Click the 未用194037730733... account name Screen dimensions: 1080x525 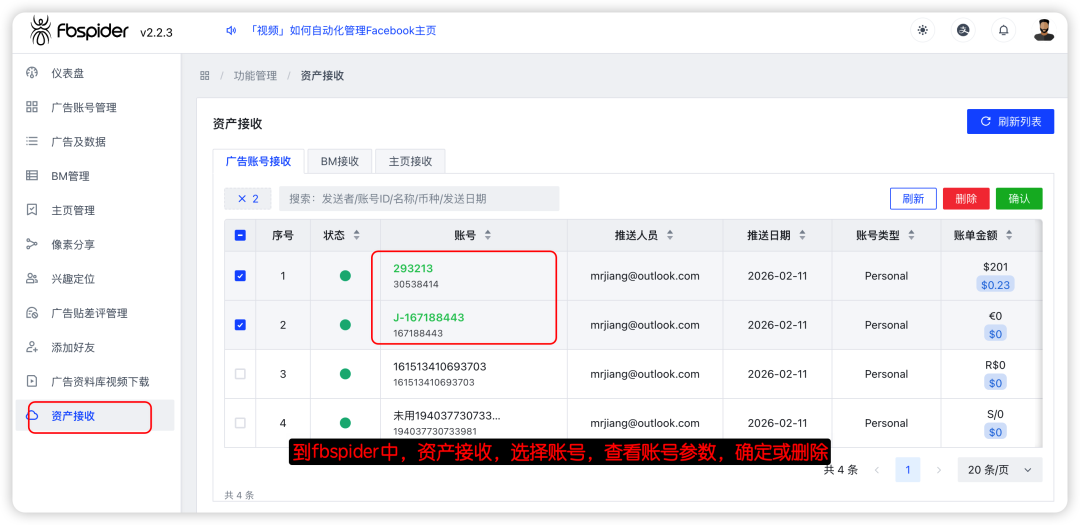[446, 415]
